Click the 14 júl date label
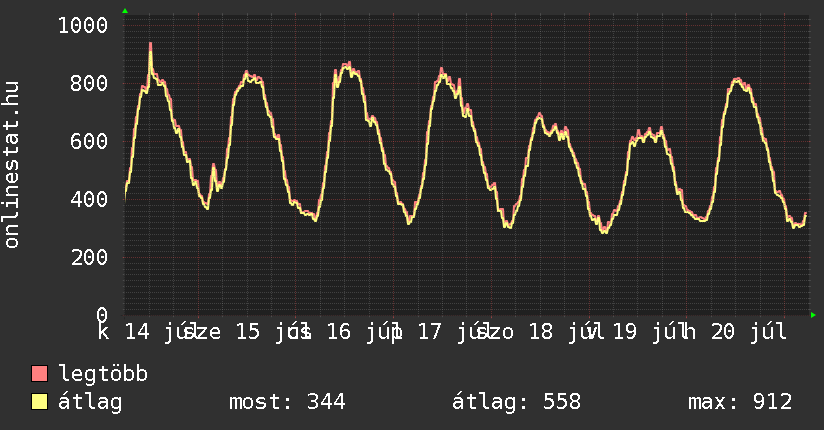 pos(161,332)
